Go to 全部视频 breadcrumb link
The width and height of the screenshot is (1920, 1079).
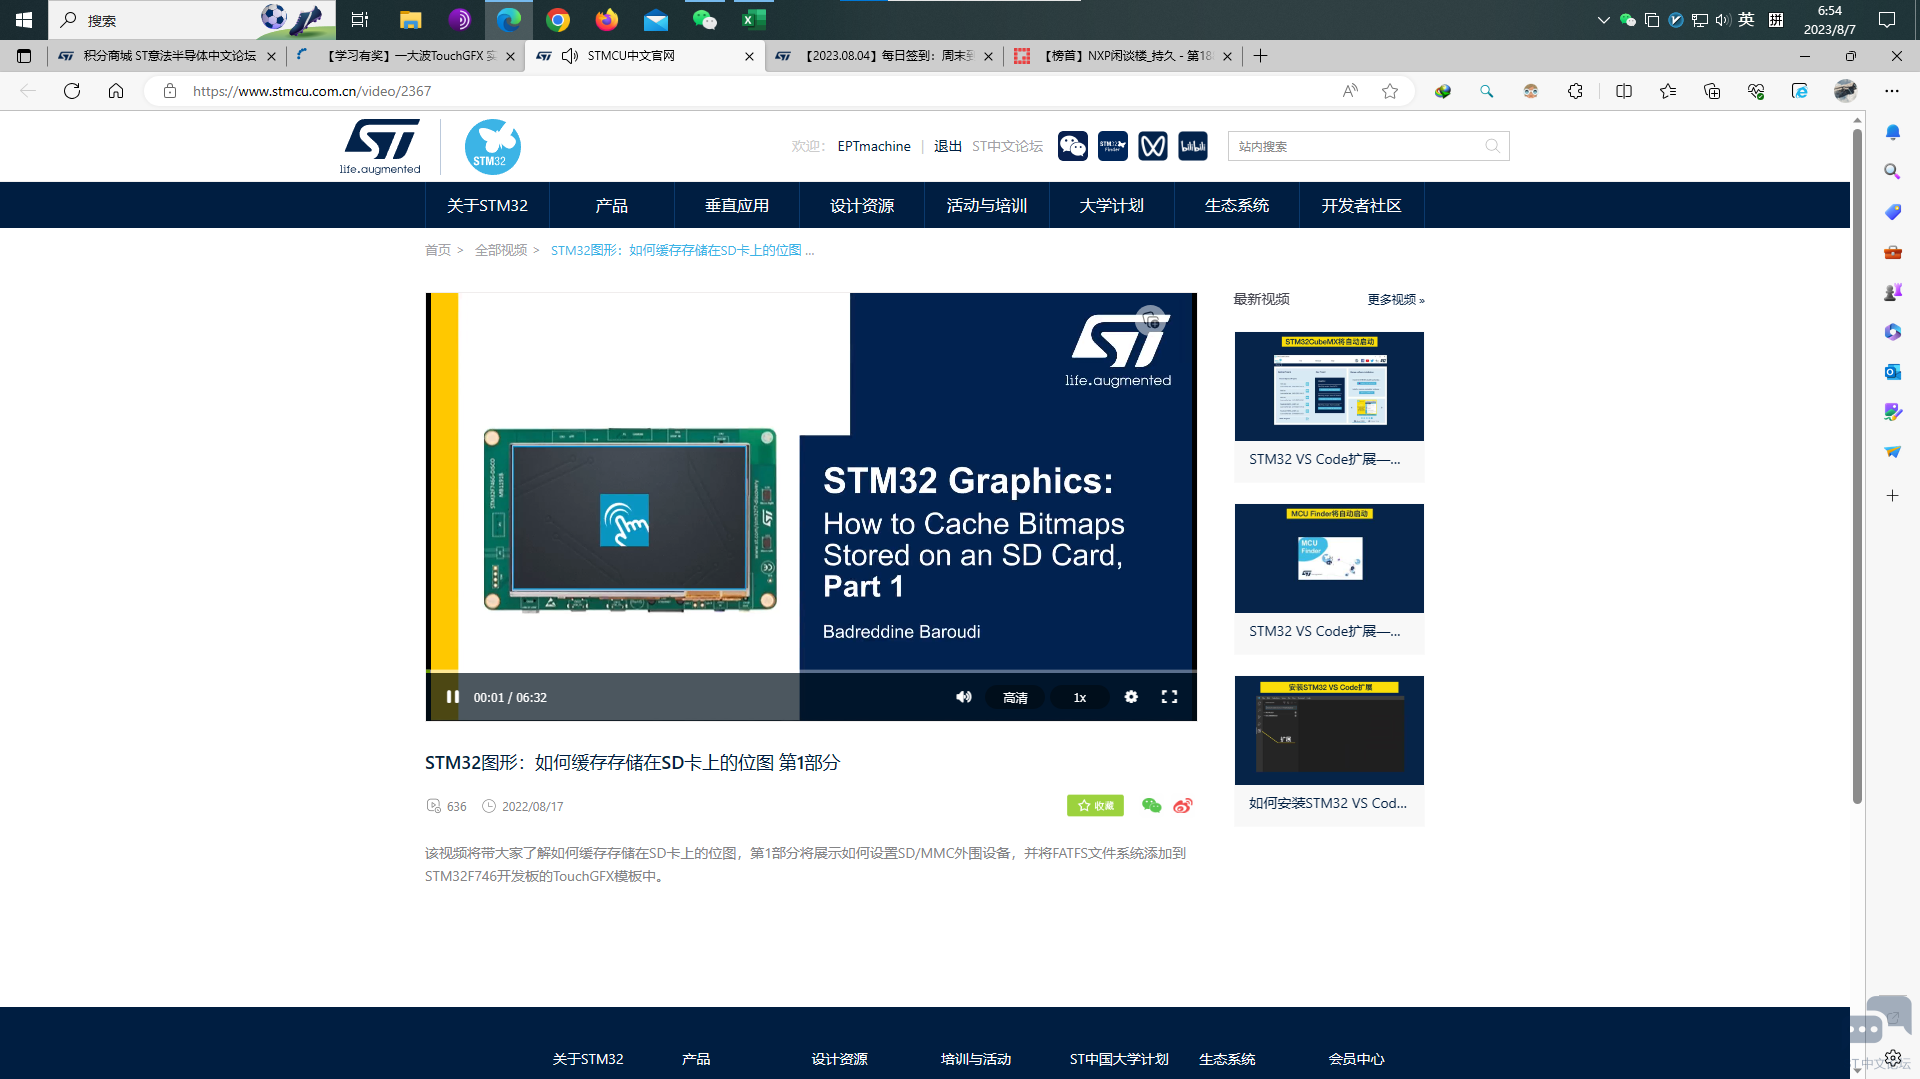501,250
